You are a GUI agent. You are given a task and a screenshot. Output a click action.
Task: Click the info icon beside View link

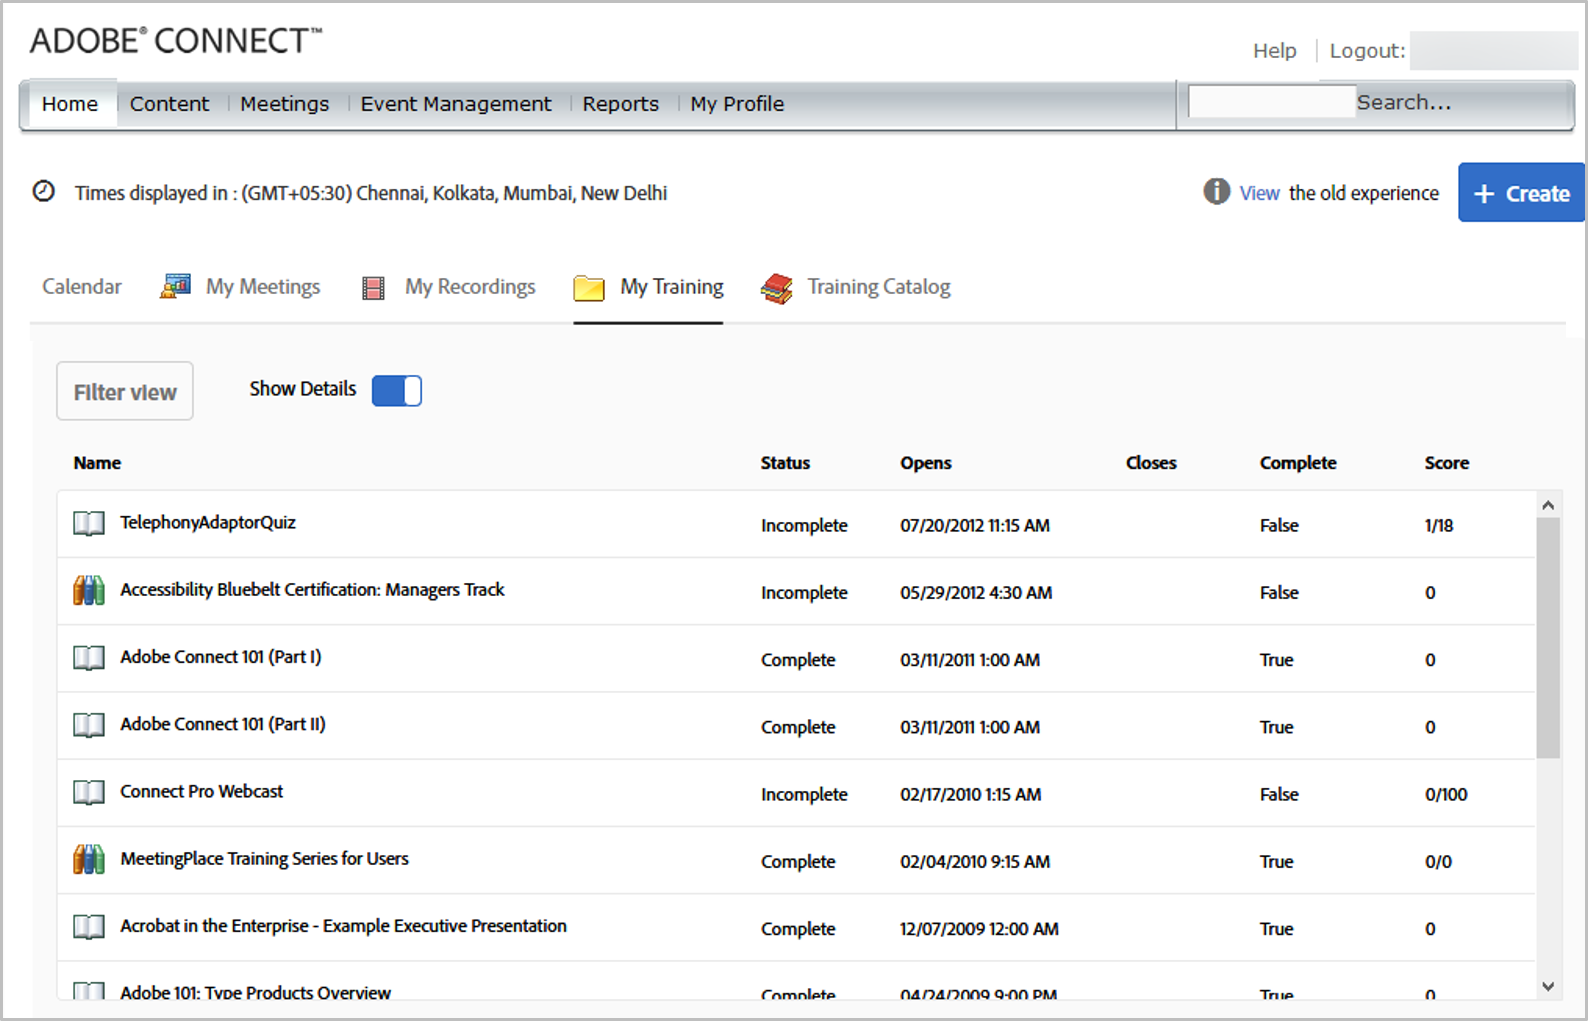tap(1216, 191)
